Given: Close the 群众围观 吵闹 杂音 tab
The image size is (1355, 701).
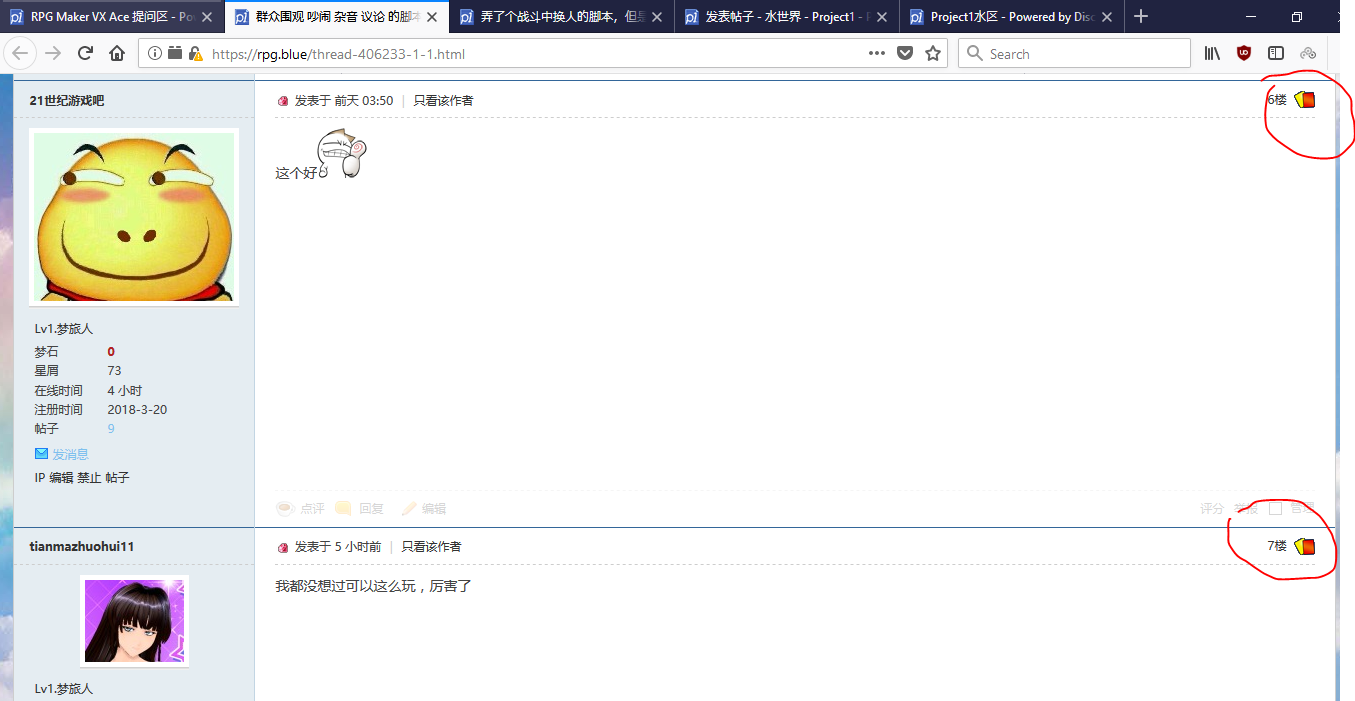Looking at the screenshot, I should pyautogui.click(x=432, y=17).
